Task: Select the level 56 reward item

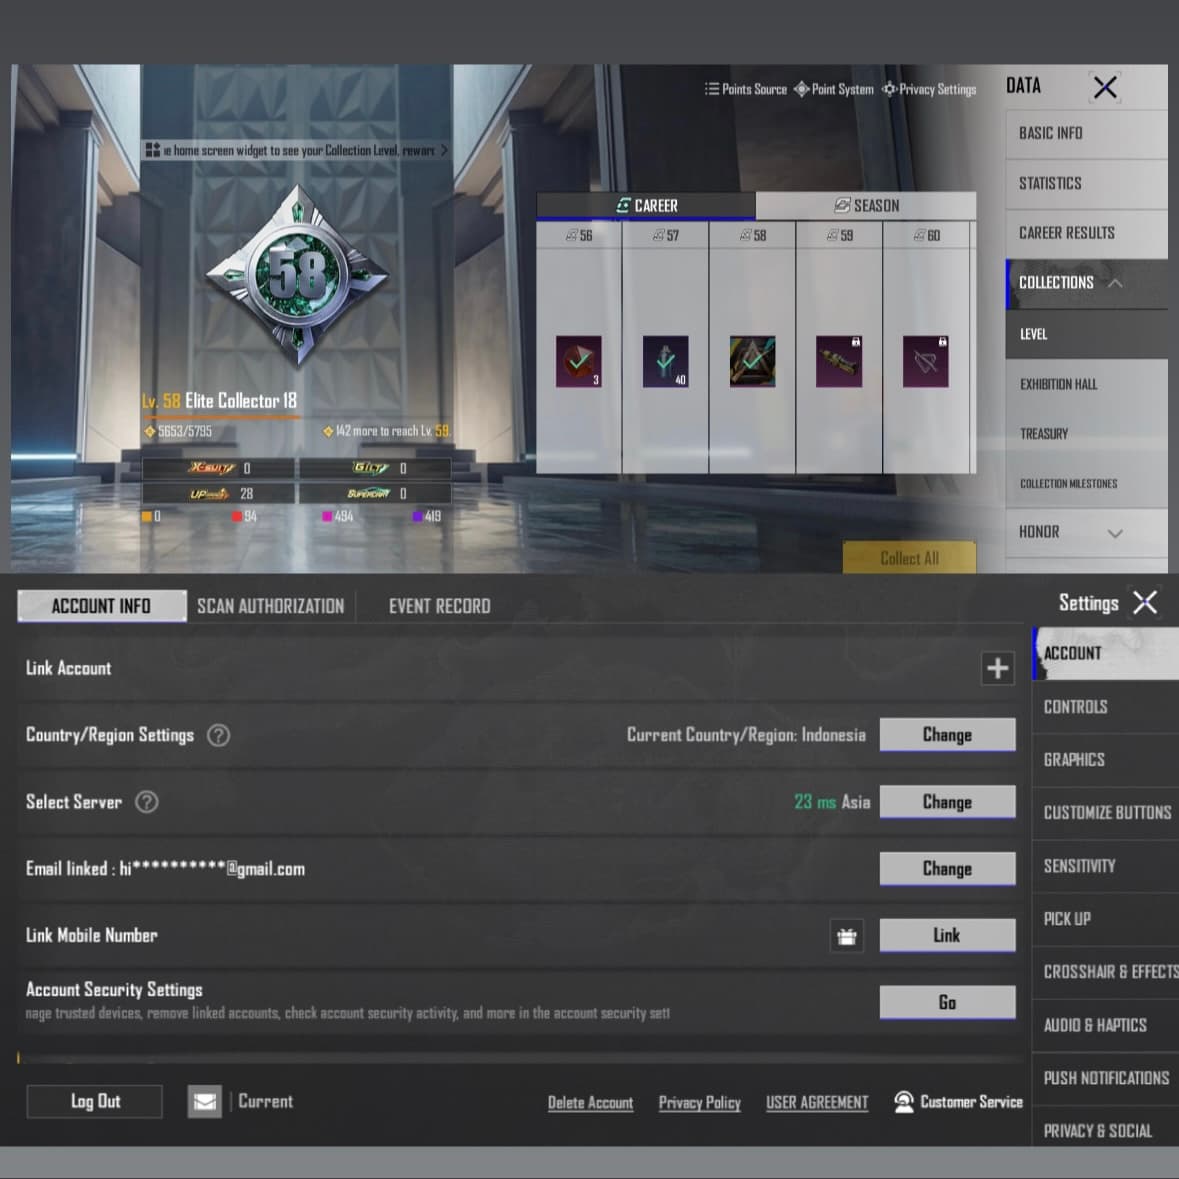Action: click(578, 362)
